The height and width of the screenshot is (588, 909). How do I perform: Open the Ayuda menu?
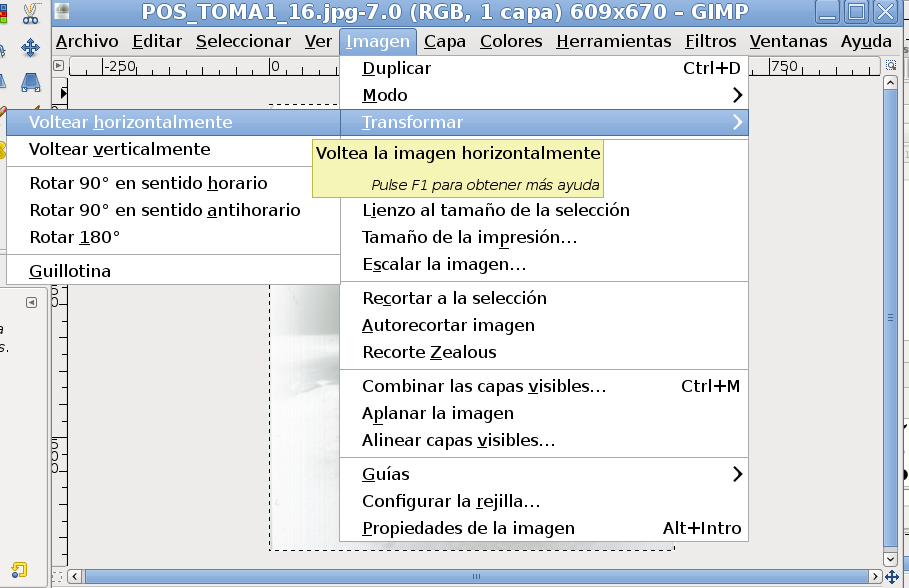coord(866,41)
